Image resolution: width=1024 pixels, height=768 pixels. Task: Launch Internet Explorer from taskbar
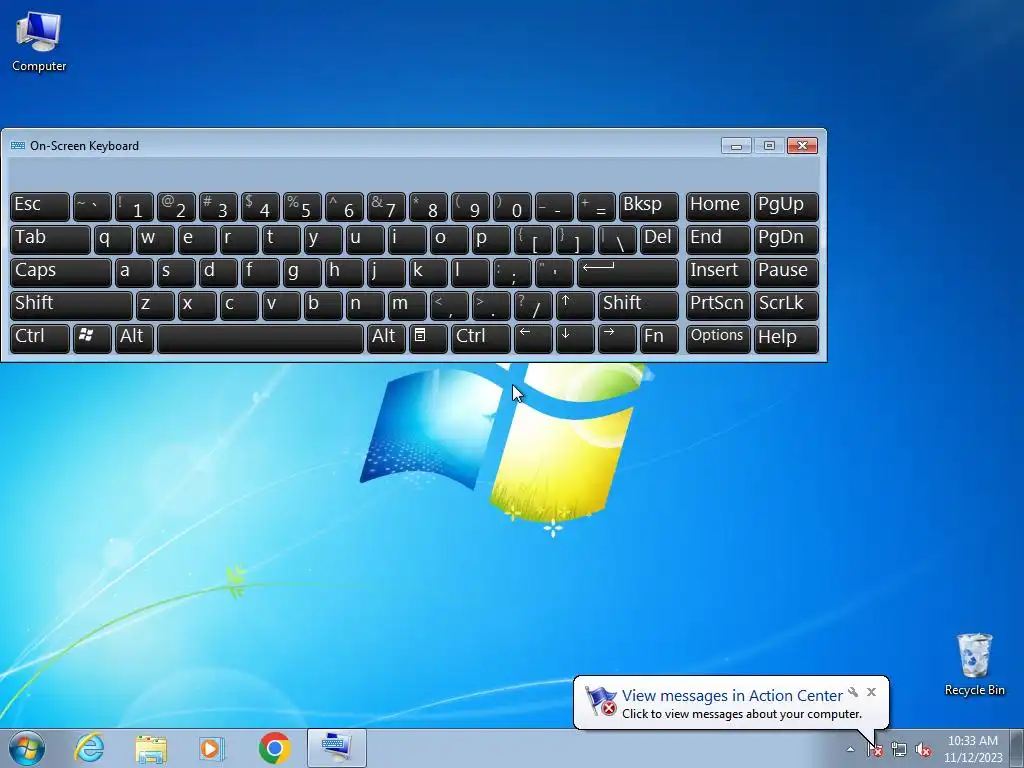pos(89,748)
